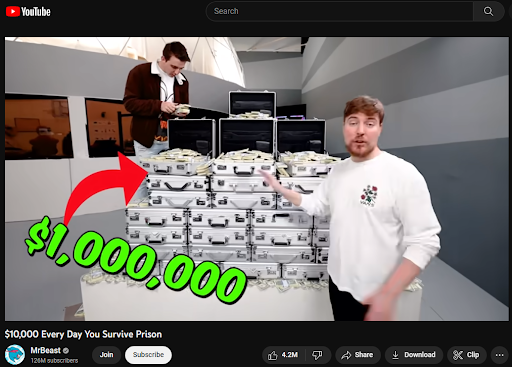Viewport: 512px width, 367px height.
Task: Dislike the video with thumbs down
Action: (x=317, y=355)
